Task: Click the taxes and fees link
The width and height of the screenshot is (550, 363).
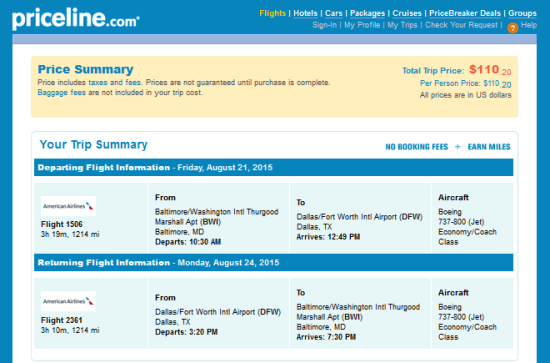Action: 114,83
